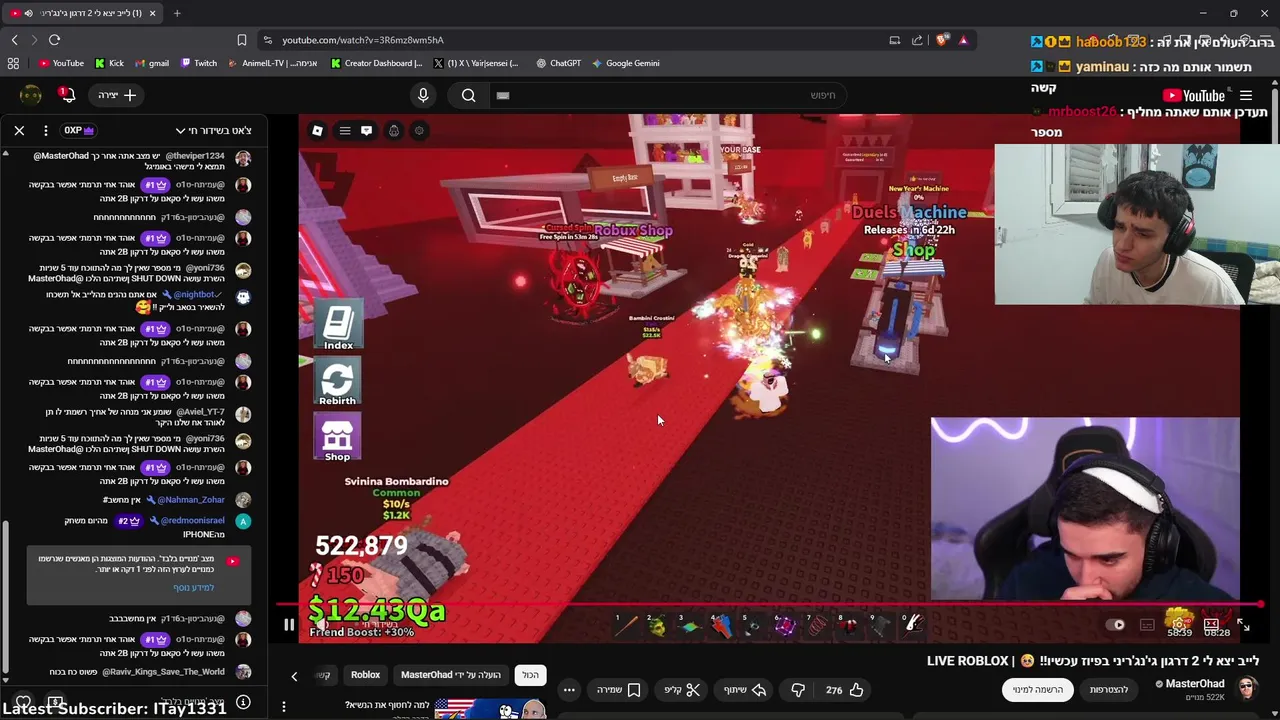Bookmark this page icon

(x=241, y=40)
